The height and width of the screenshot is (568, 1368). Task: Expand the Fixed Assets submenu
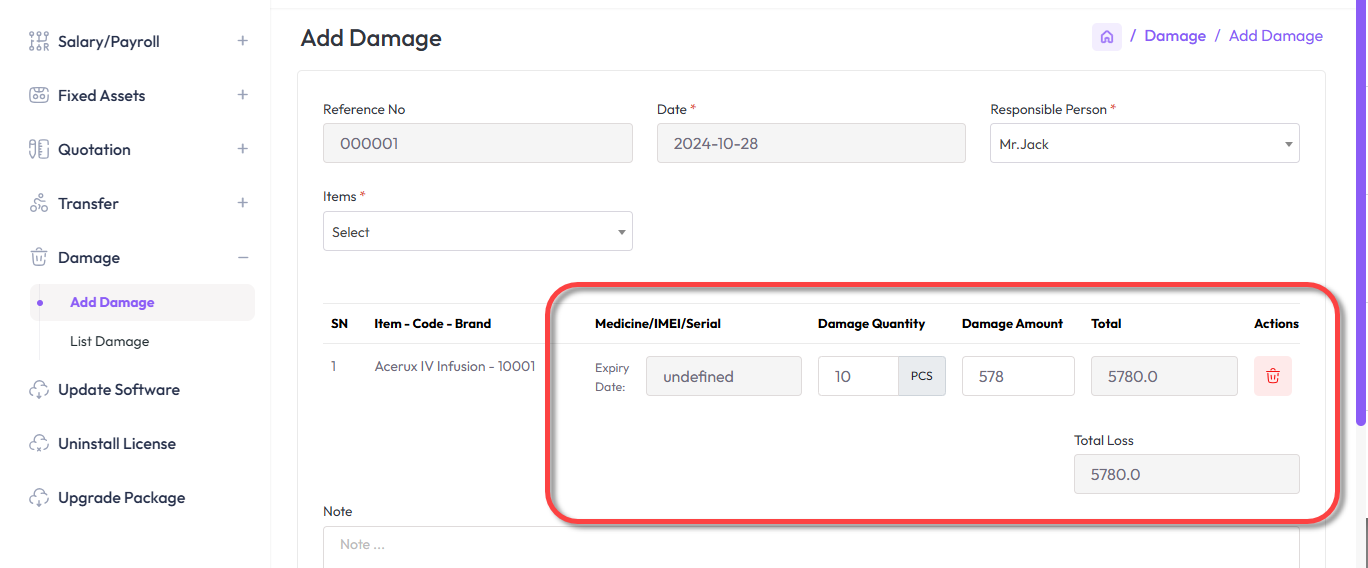coord(242,95)
